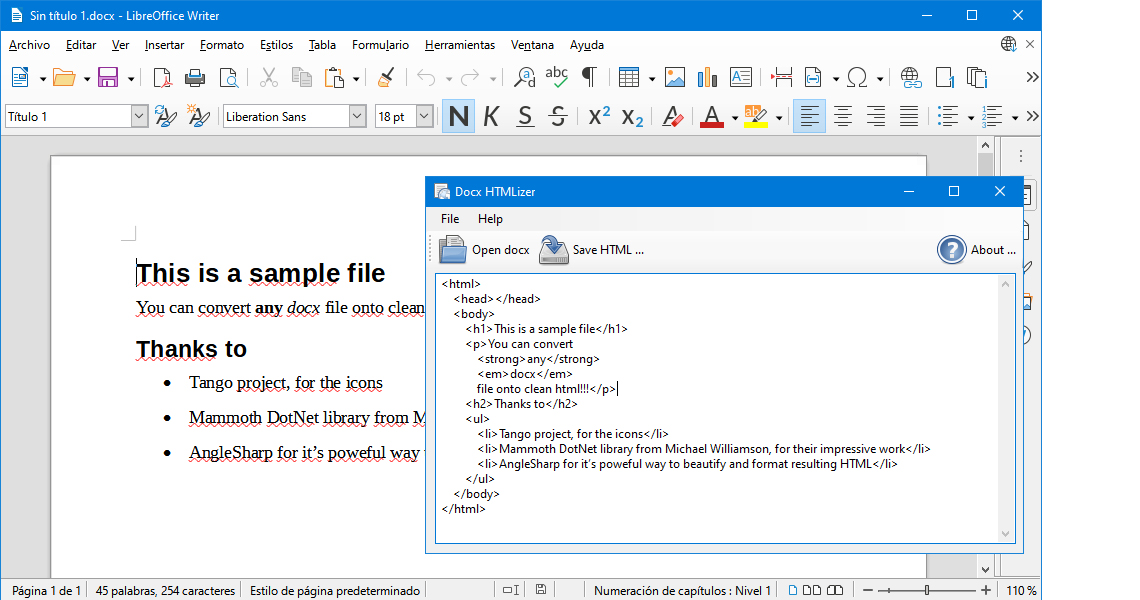Insert an endnote
1140x600 pixels.
pos(976,77)
